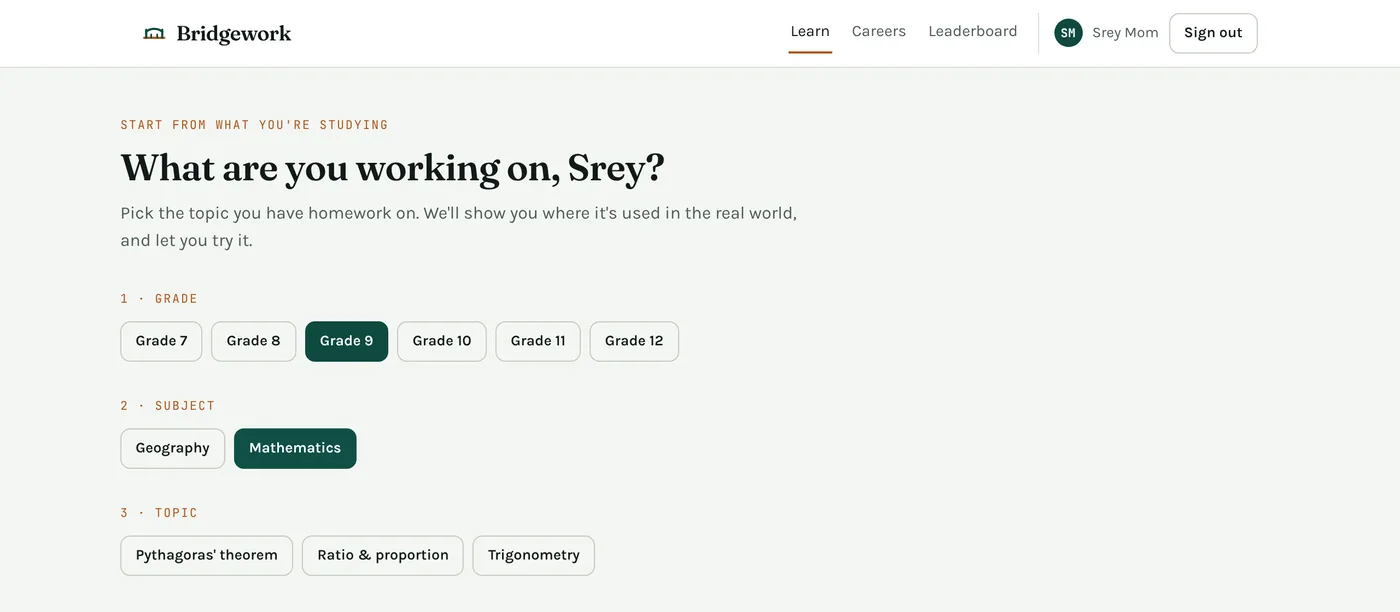The image size is (1400, 612).
Task: Click the "2 · SUBJECT" section label
Action: pyautogui.click(x=168, y=406)
